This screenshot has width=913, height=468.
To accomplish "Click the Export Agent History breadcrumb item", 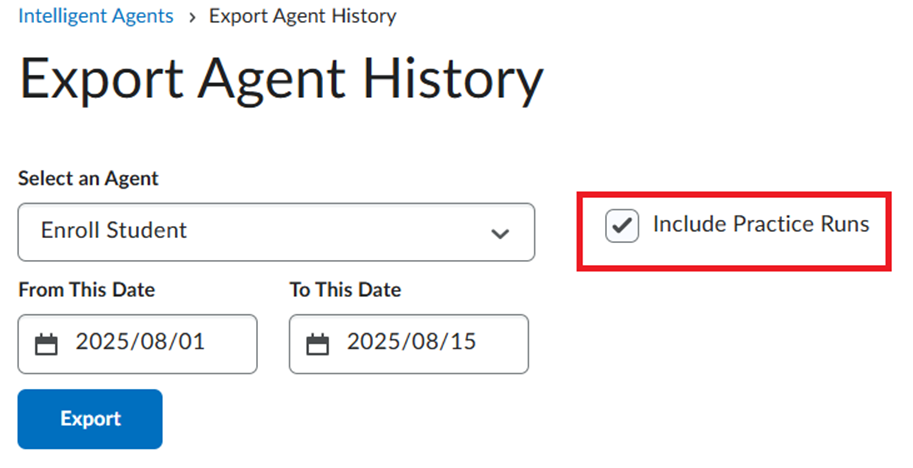I will pos(303,16).
